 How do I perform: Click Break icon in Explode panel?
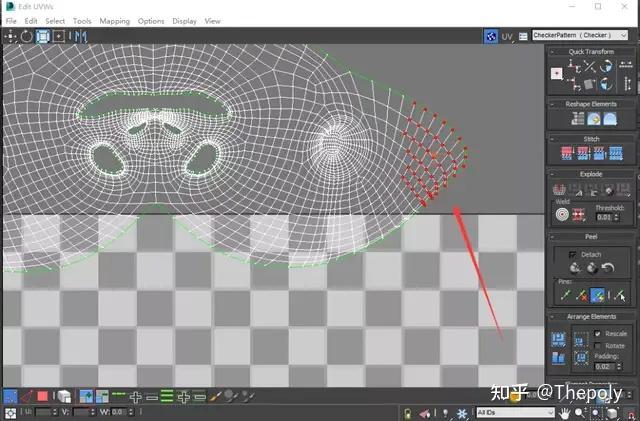click(559, 189)
